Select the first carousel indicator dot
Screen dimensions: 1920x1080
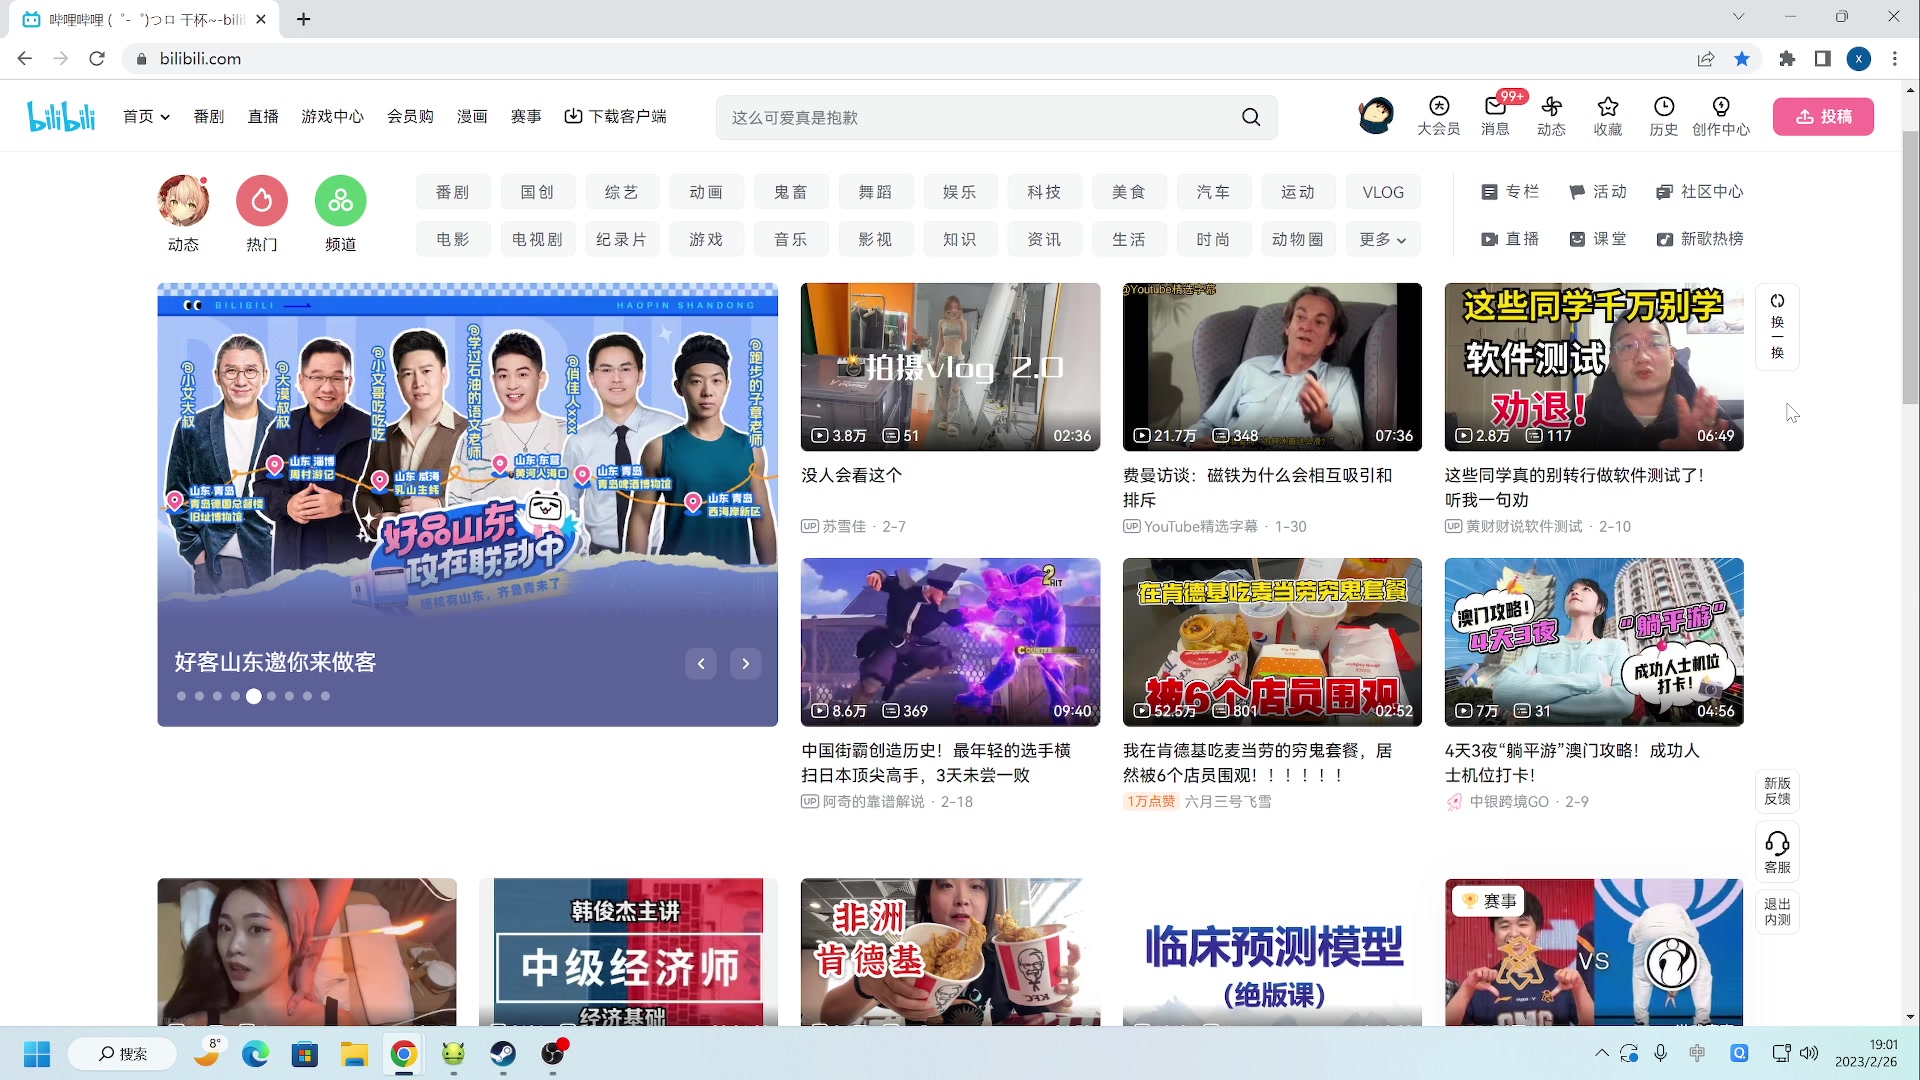[x=181, y=696]
